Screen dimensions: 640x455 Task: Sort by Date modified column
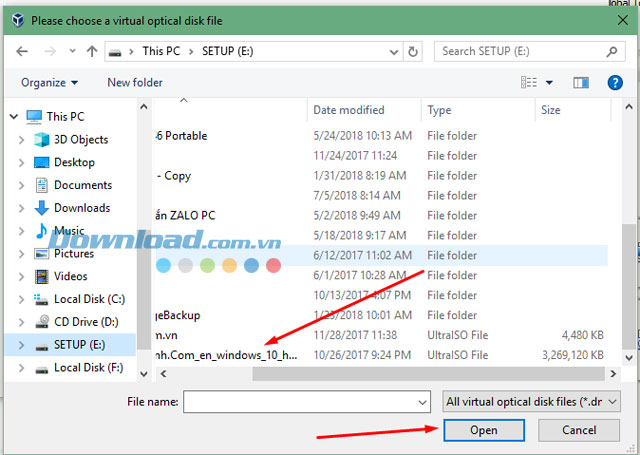click(349, 110)
